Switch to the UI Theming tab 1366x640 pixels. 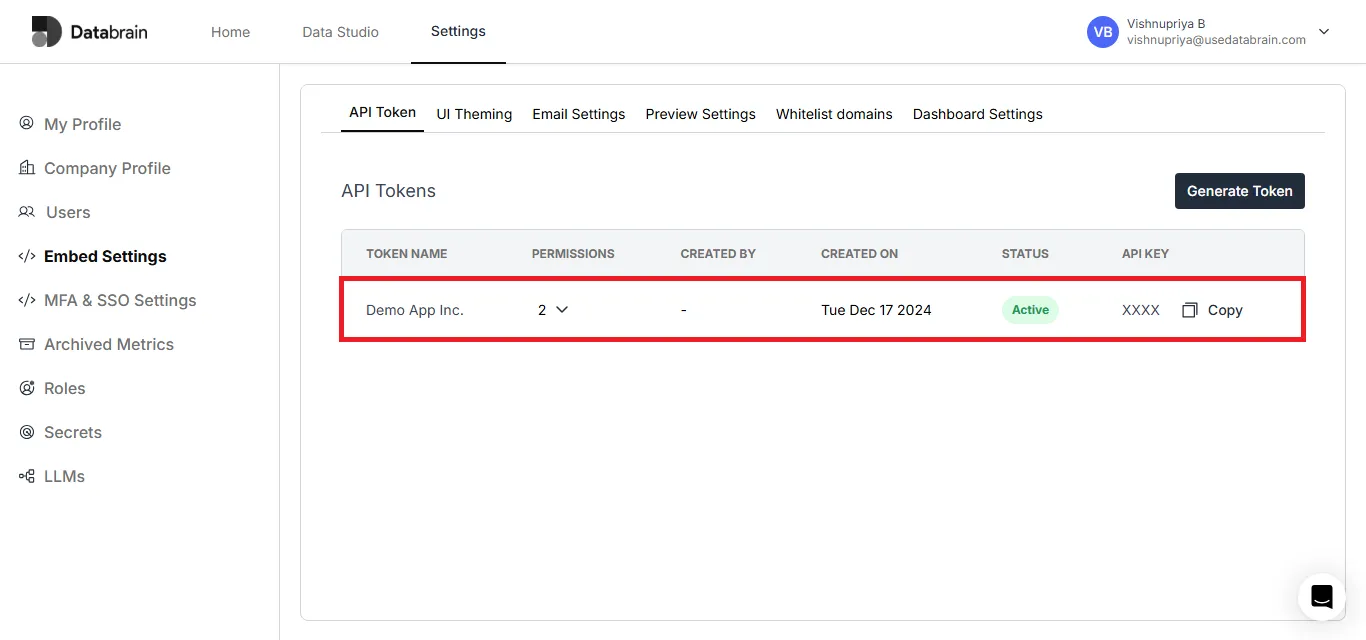pos(474,114)
